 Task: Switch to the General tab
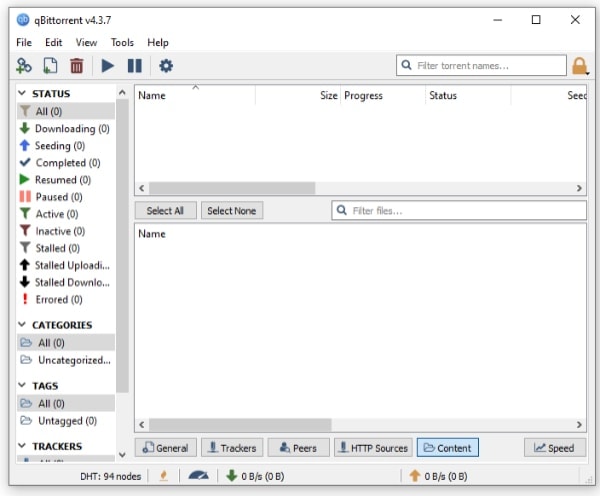coord(166,448)
